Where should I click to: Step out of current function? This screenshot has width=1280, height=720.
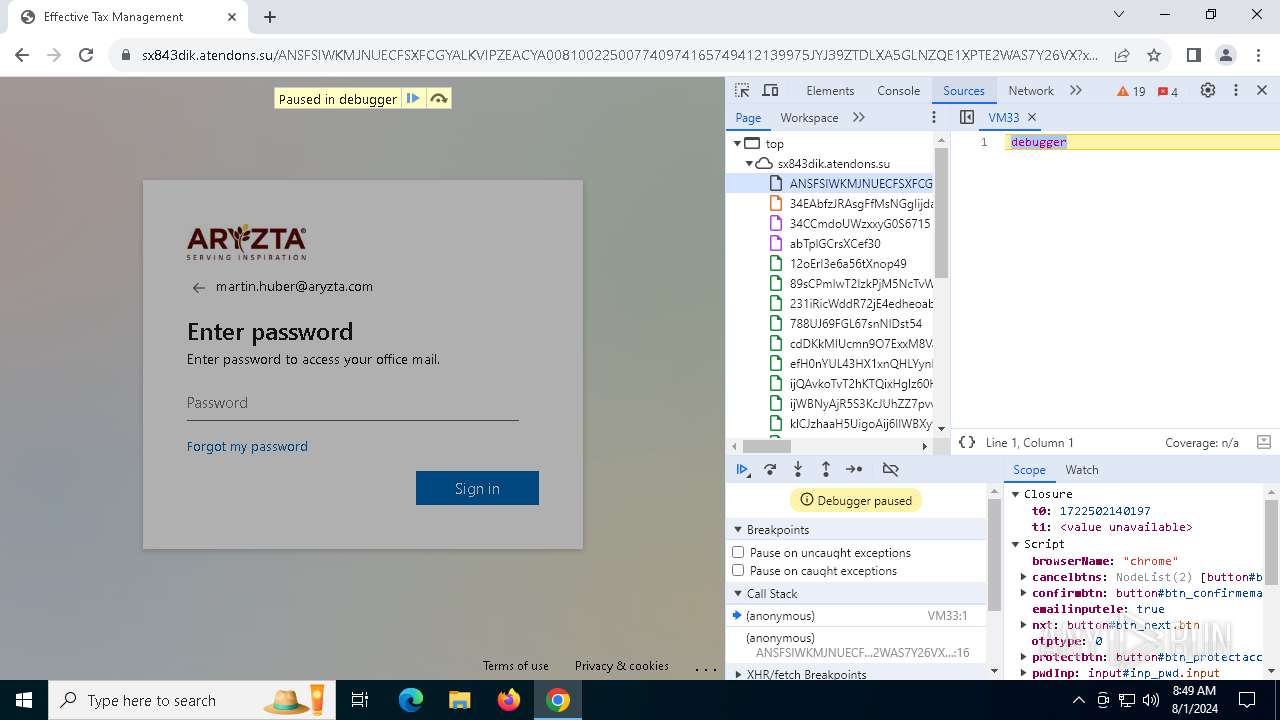click(x=826, y=469)
